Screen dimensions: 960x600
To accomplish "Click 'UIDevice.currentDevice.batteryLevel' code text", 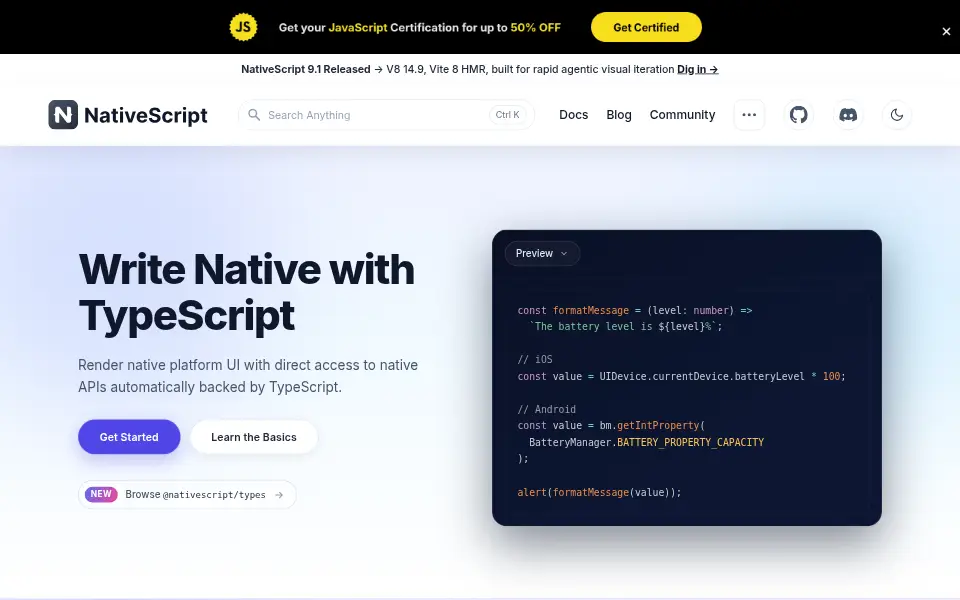I will coord(702,376).
